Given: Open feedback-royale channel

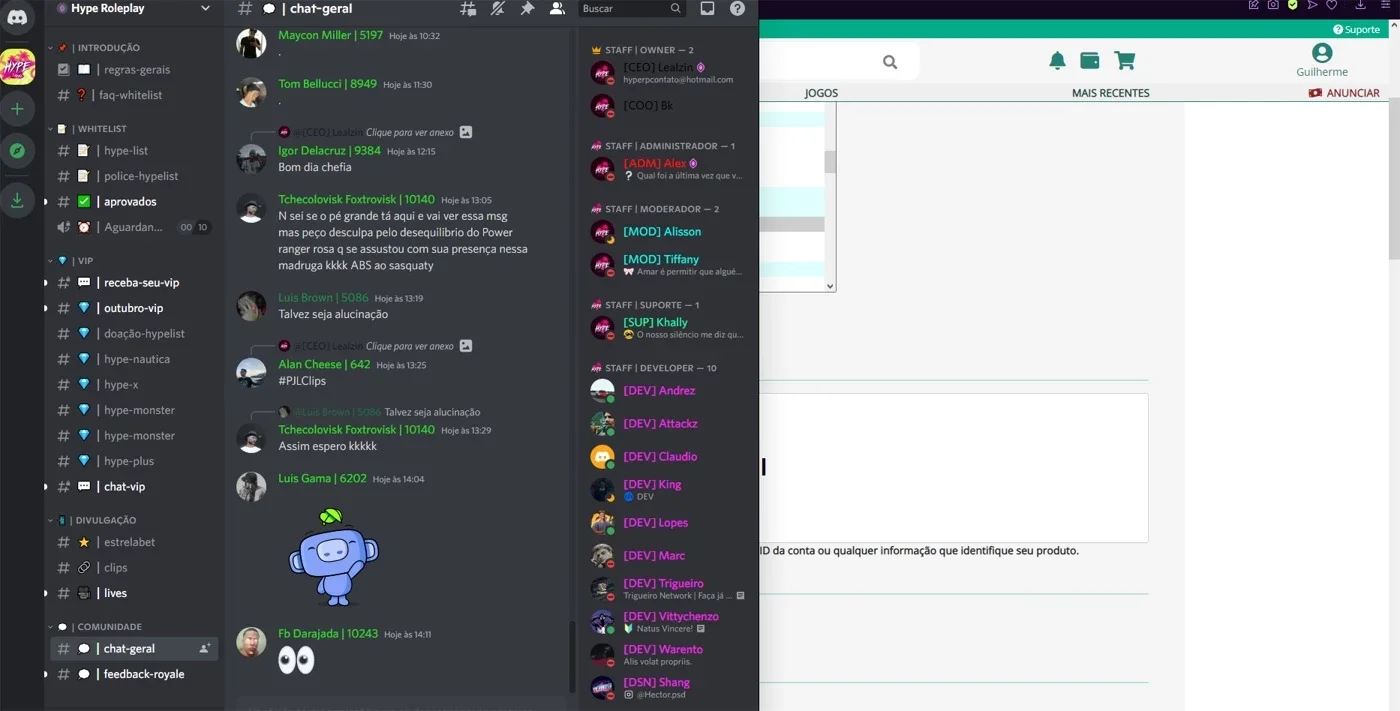Looking at the screenshot, I should click(x=134, y=674).
